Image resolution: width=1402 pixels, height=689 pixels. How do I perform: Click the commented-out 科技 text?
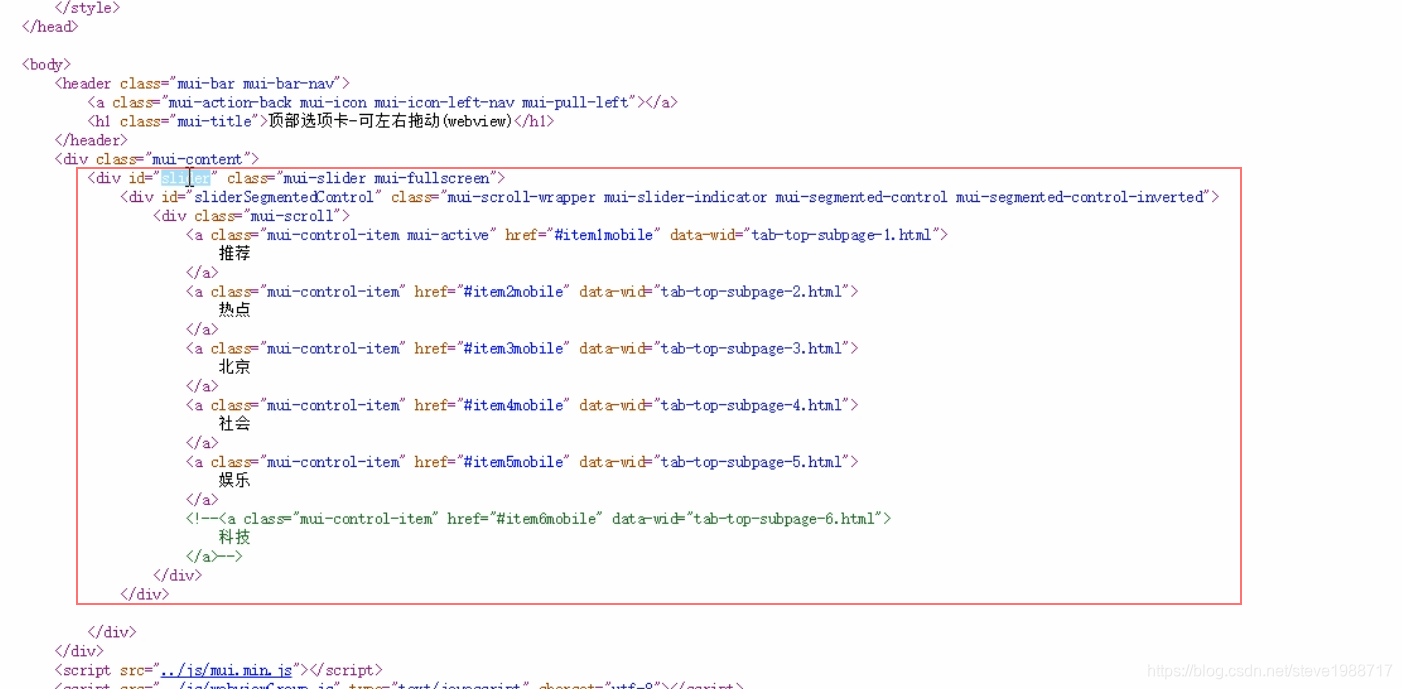[235, 537]
